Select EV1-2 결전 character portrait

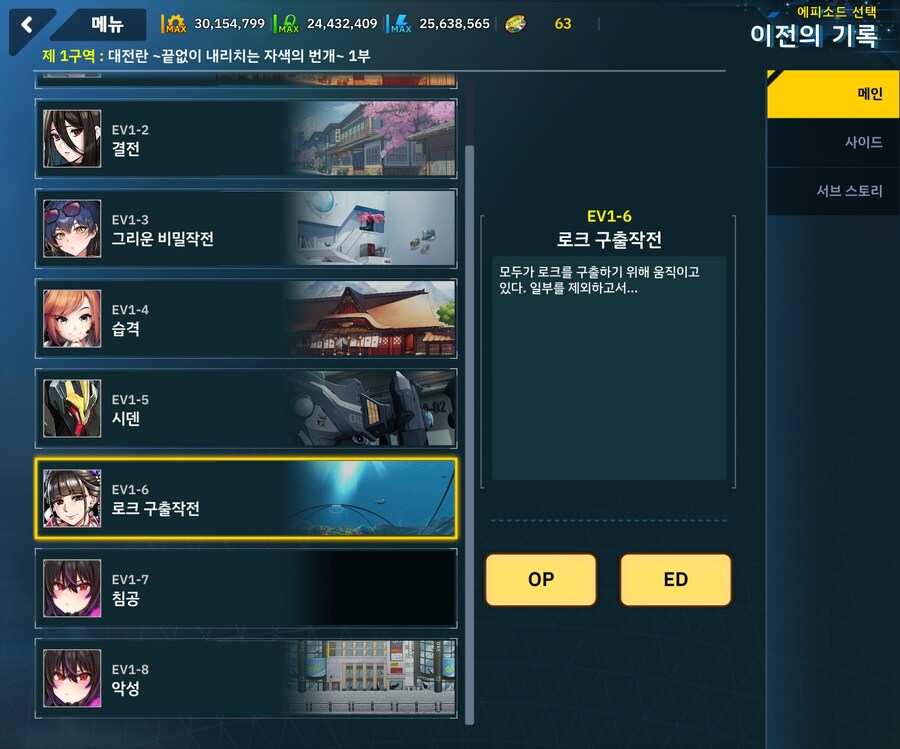tap(72, 139)
